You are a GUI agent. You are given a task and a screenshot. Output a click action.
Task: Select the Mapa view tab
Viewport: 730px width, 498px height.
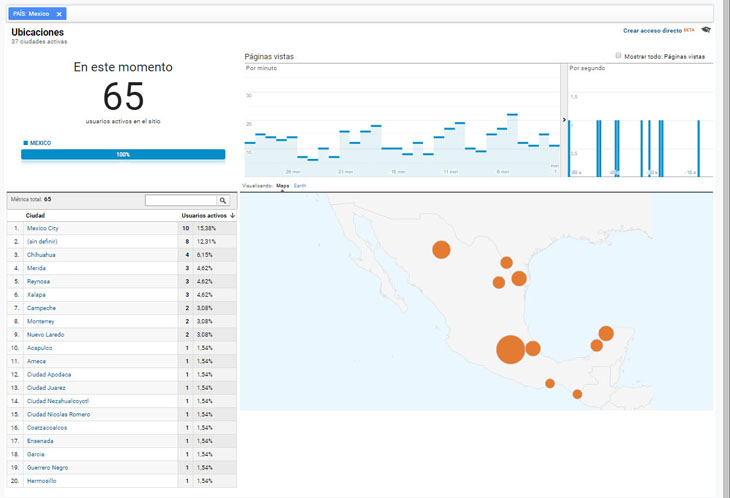[x=282, y=186]
